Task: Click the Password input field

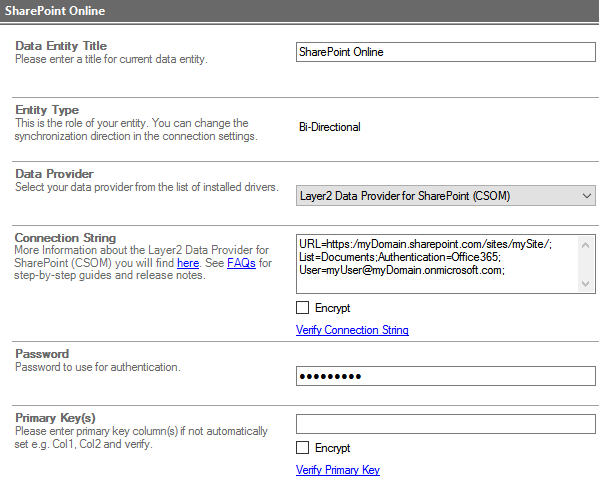Action: pos(445,376)
